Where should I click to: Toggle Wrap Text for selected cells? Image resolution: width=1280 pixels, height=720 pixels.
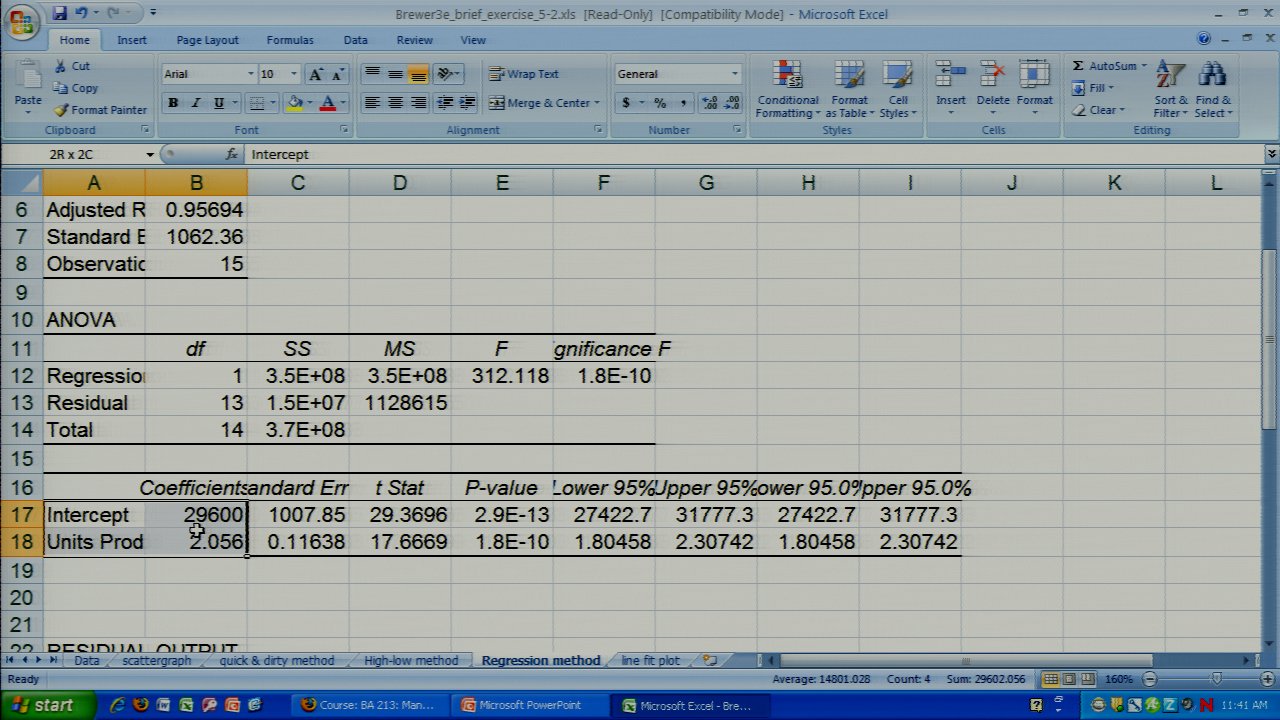(x=524, y=74)
